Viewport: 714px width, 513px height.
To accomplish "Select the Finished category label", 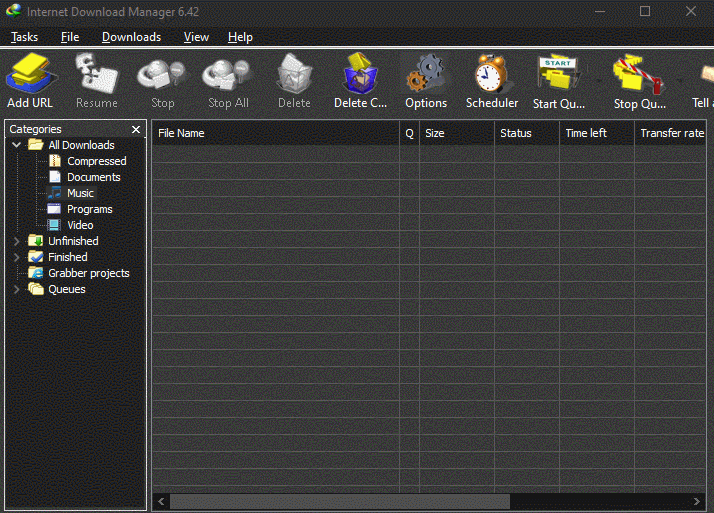I will pos(68,257).
